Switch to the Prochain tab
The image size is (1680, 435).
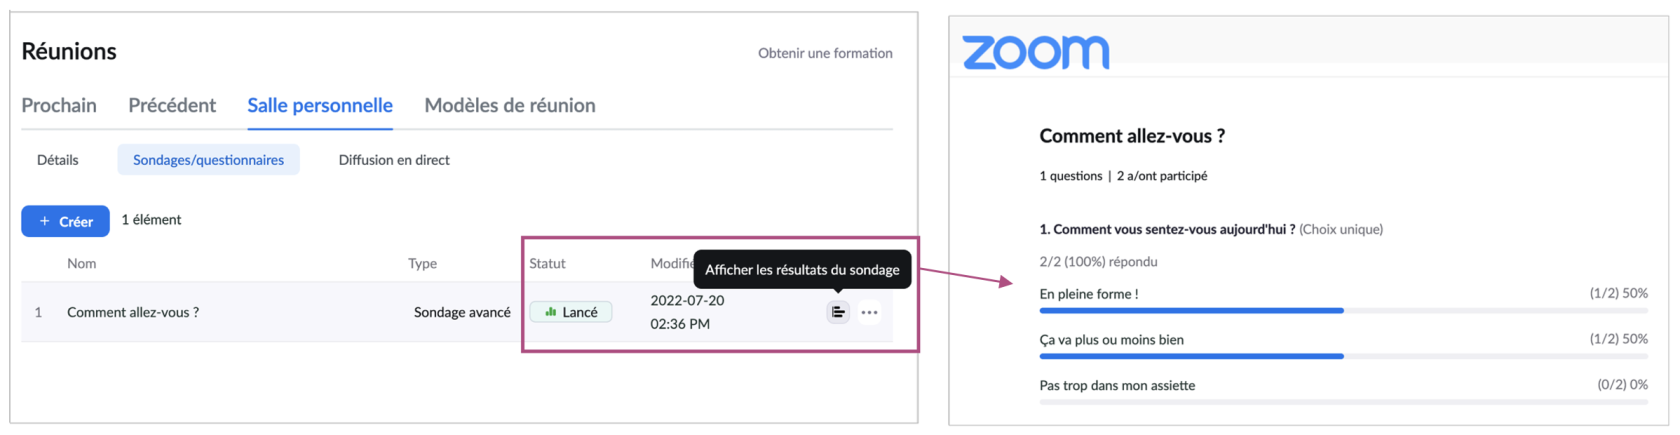pos(59,105)
